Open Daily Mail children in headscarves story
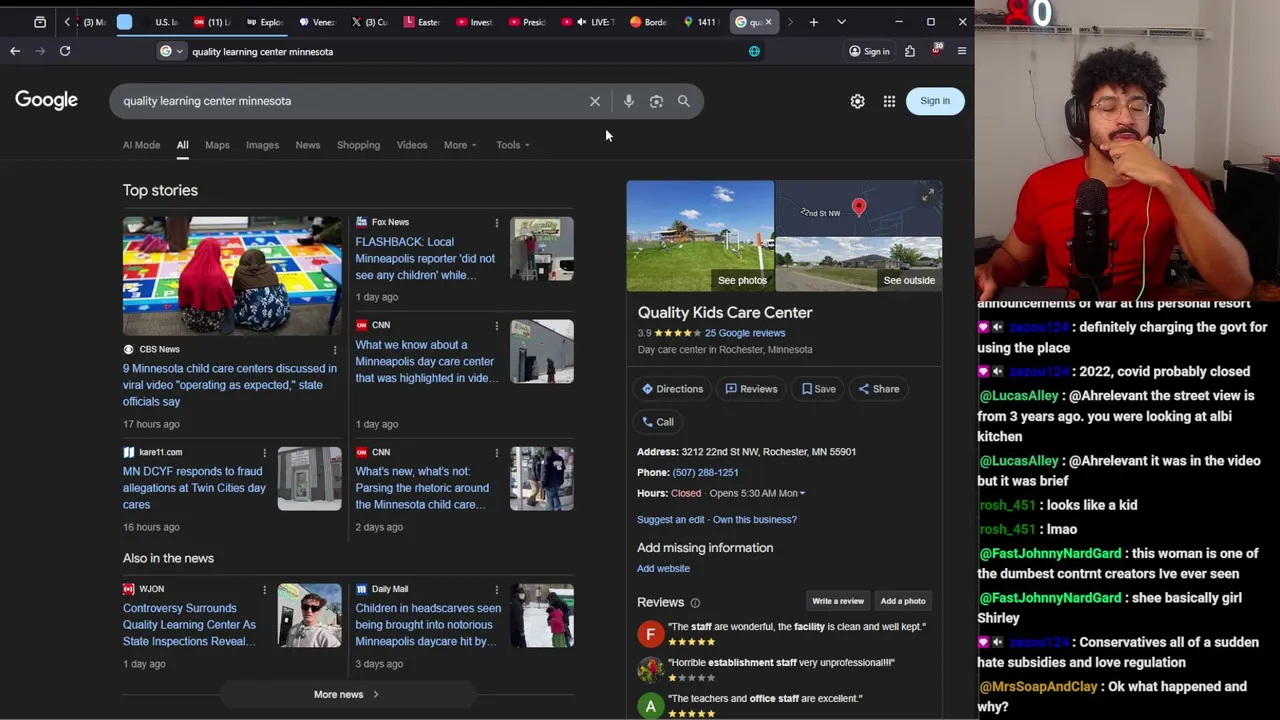 [428, 625]
